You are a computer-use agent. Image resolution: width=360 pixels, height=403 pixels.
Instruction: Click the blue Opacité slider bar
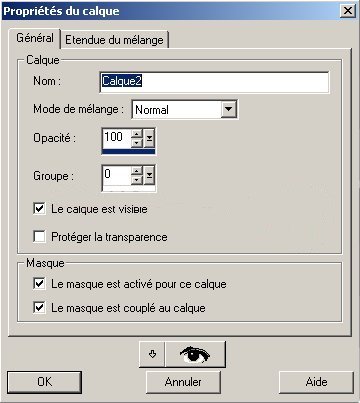tap(129, 152)
